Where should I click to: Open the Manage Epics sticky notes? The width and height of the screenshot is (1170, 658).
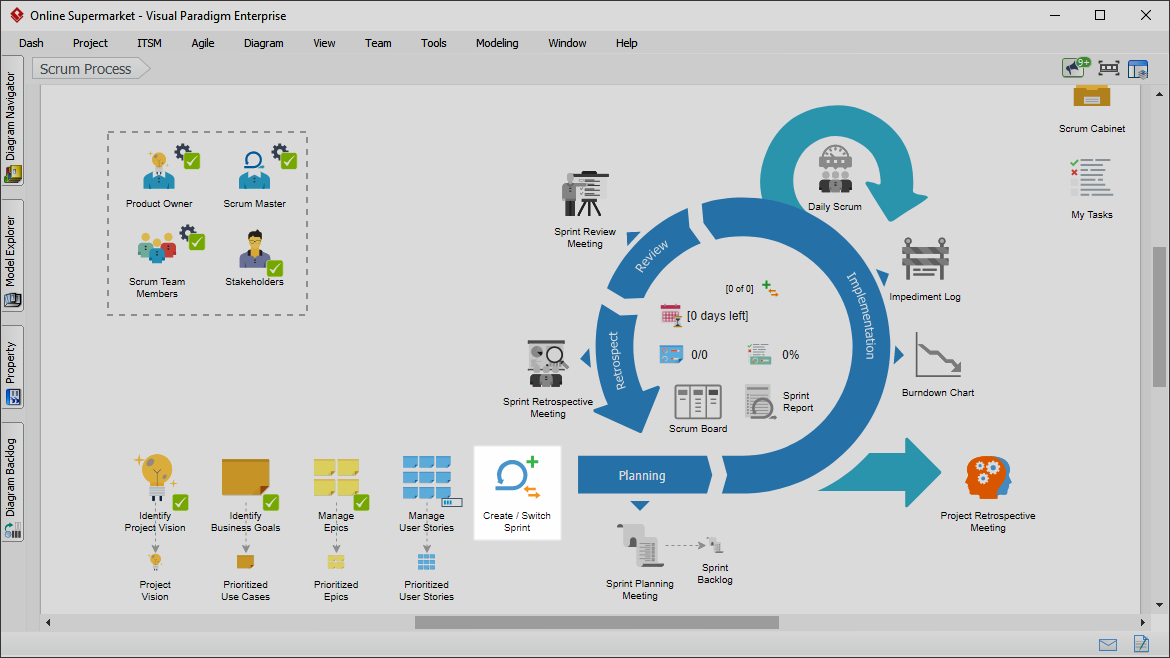[337, 477]
